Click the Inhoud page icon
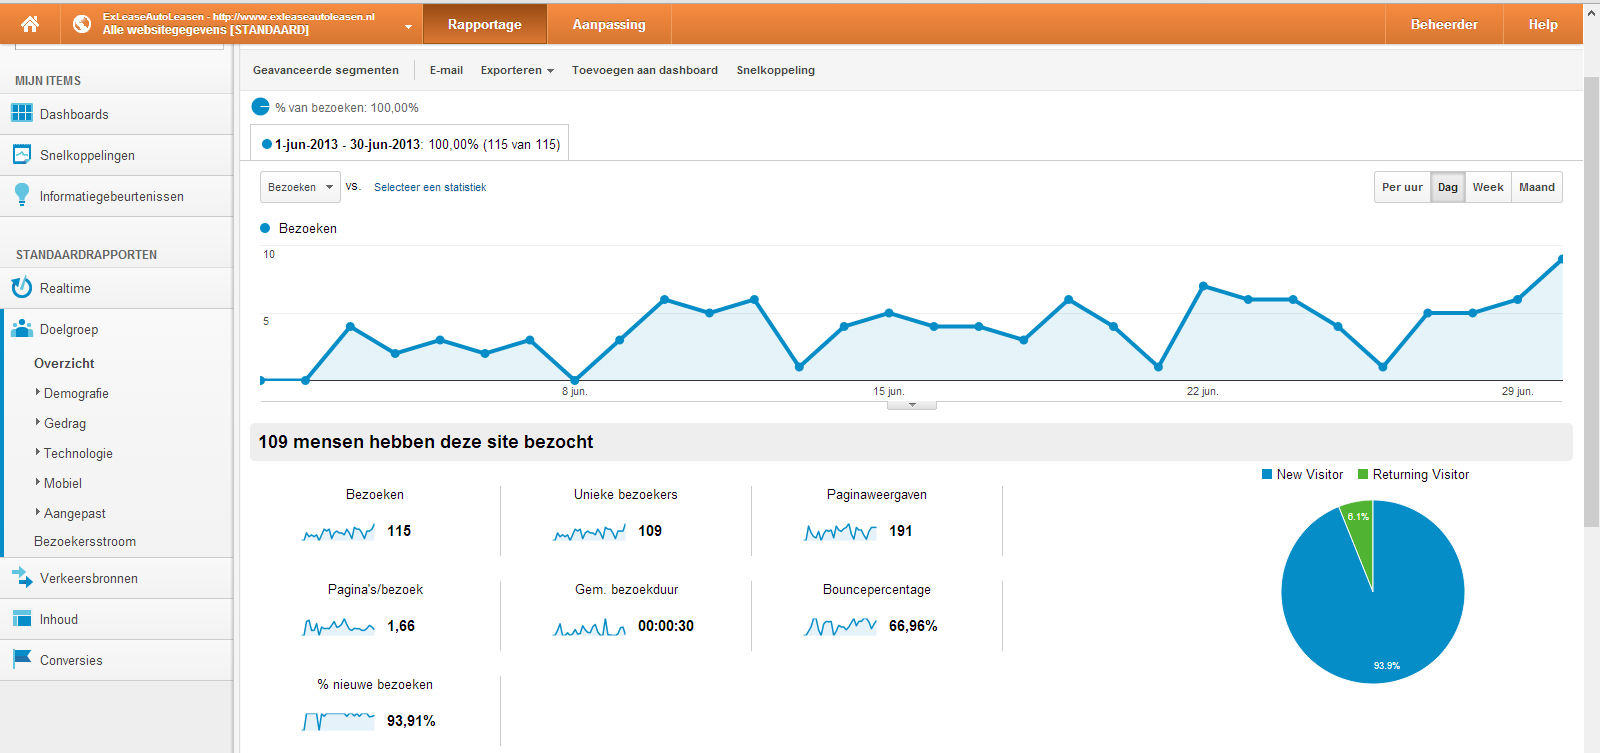The height and width of the screenshot is (753, 1600). pos(21,618)
